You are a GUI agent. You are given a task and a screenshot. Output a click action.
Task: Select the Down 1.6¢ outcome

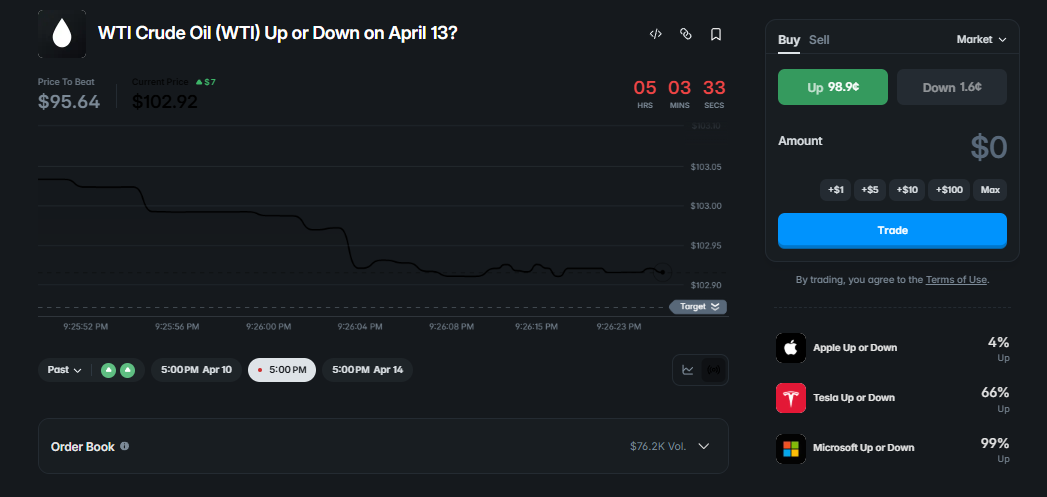point(951,87)
